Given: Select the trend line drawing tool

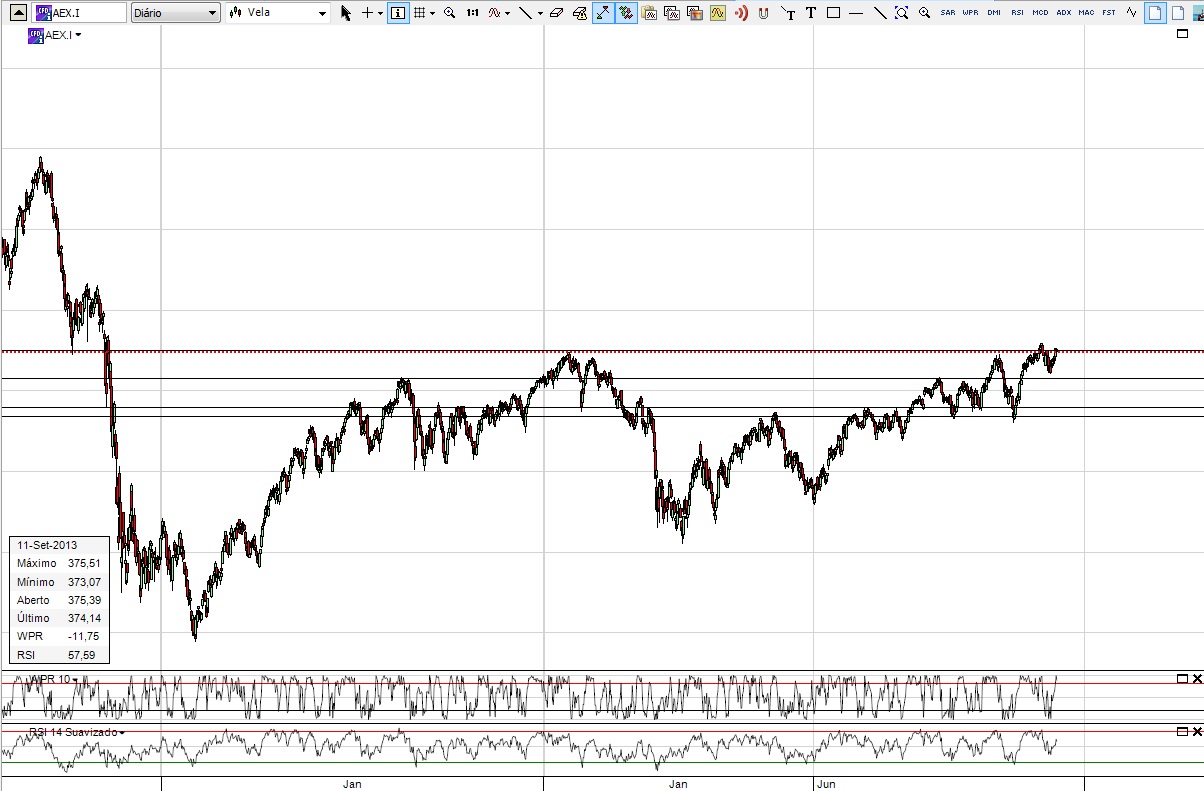Looking at the screenshot, I should pos(526,13).
